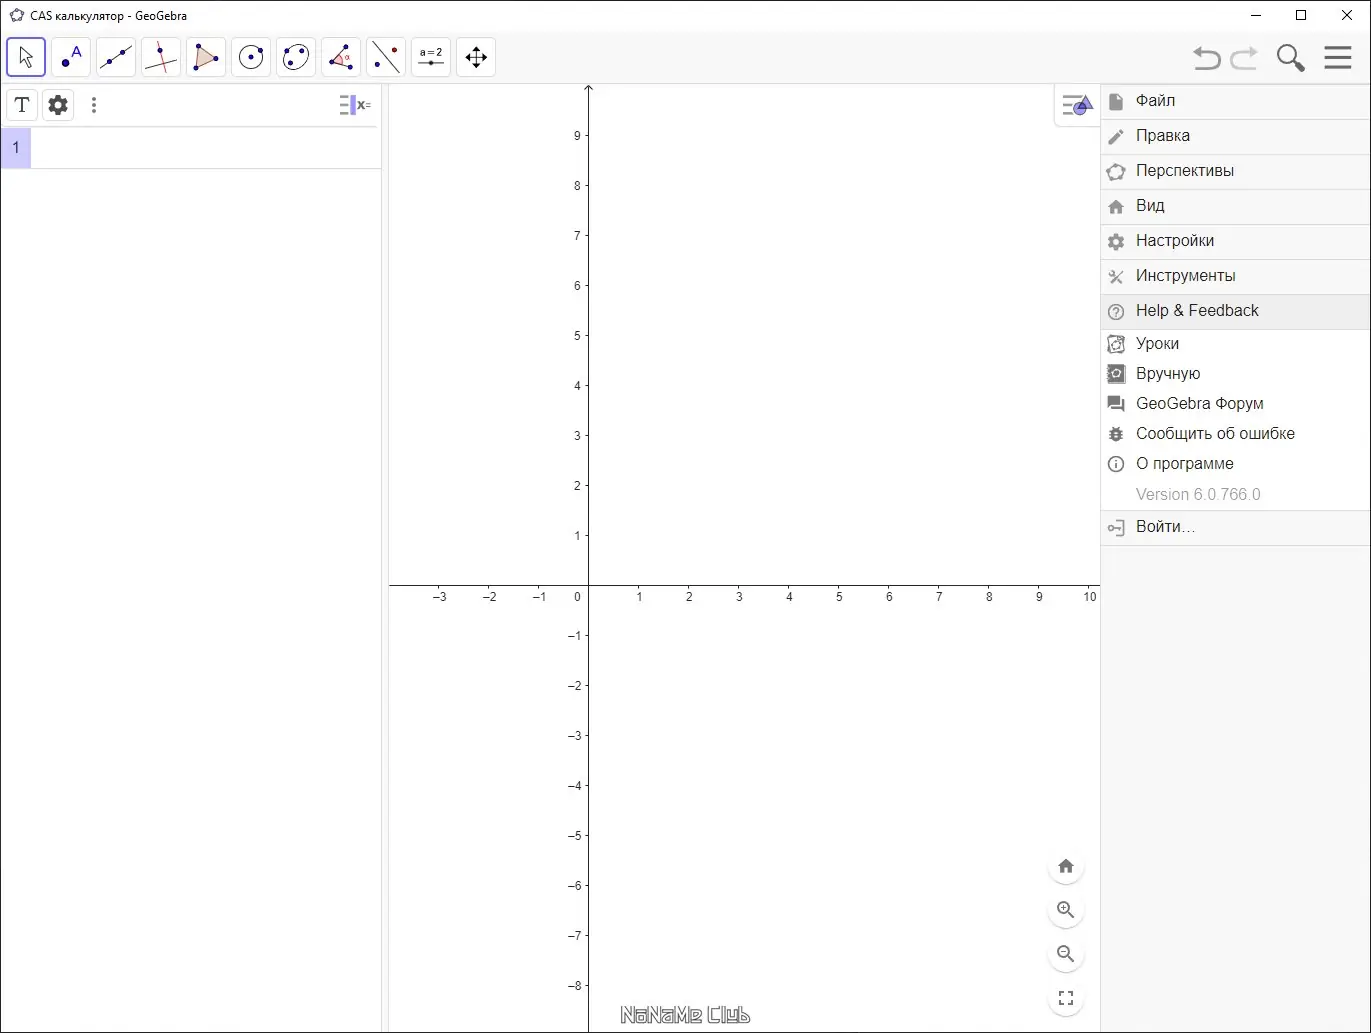Open the search magnifier
The height and width of the screenshot is (1033, 1371).
point(1291,58)
